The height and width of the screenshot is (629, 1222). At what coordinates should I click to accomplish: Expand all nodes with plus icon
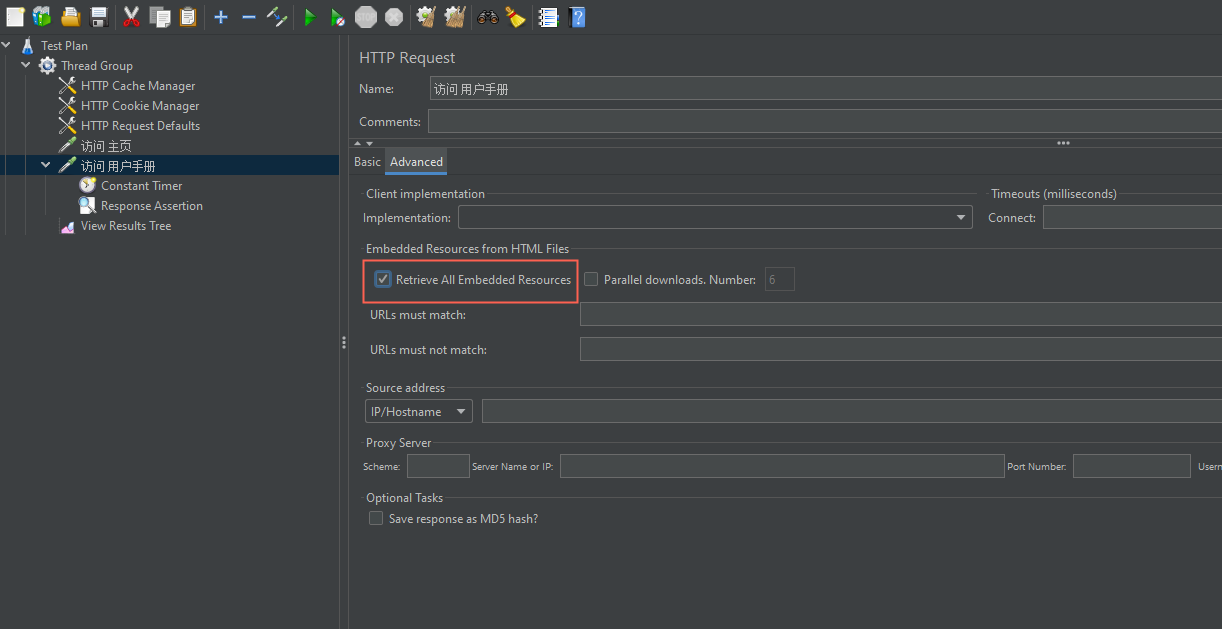click(x=221, y=17)
